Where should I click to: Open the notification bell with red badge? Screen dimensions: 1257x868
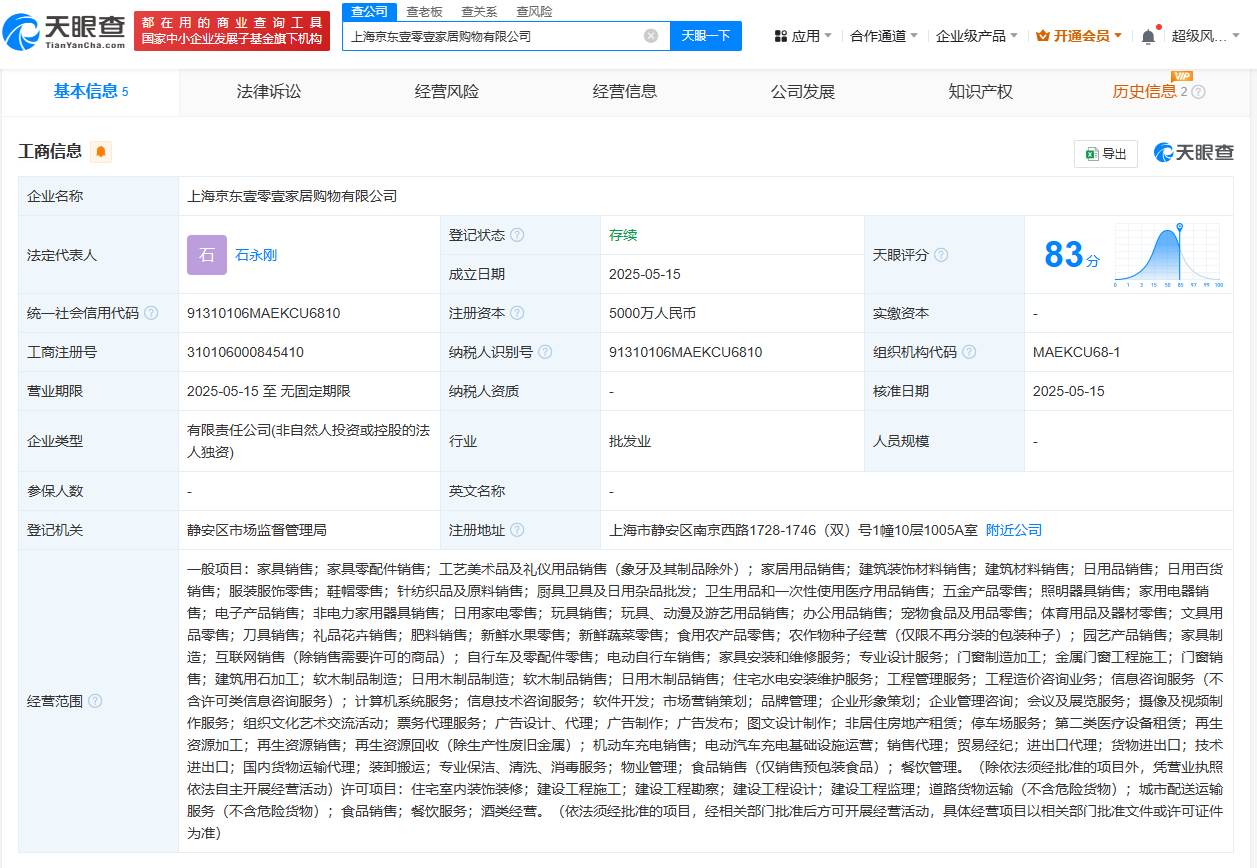(x=1148, y=35)
